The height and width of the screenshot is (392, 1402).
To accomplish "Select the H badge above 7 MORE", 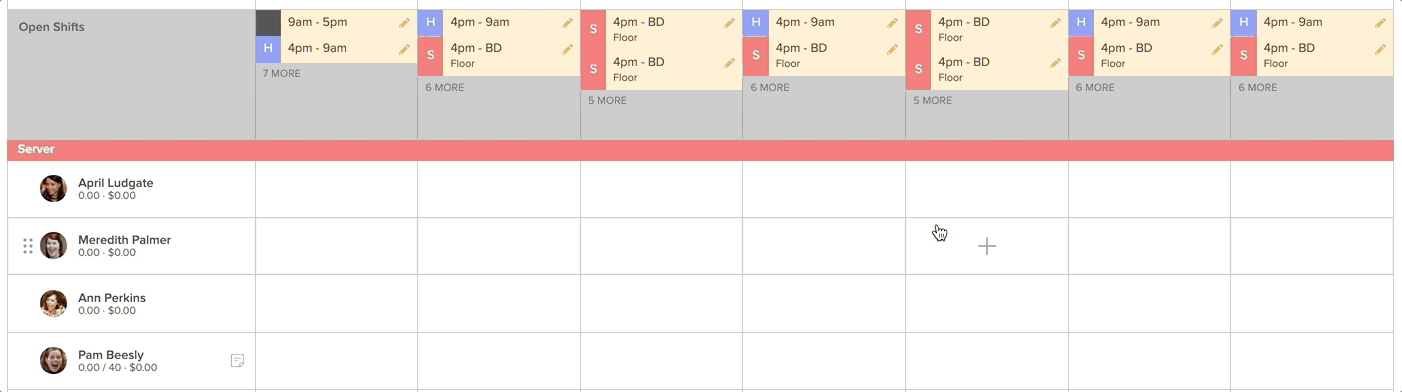I will click(x=268, y=49).
